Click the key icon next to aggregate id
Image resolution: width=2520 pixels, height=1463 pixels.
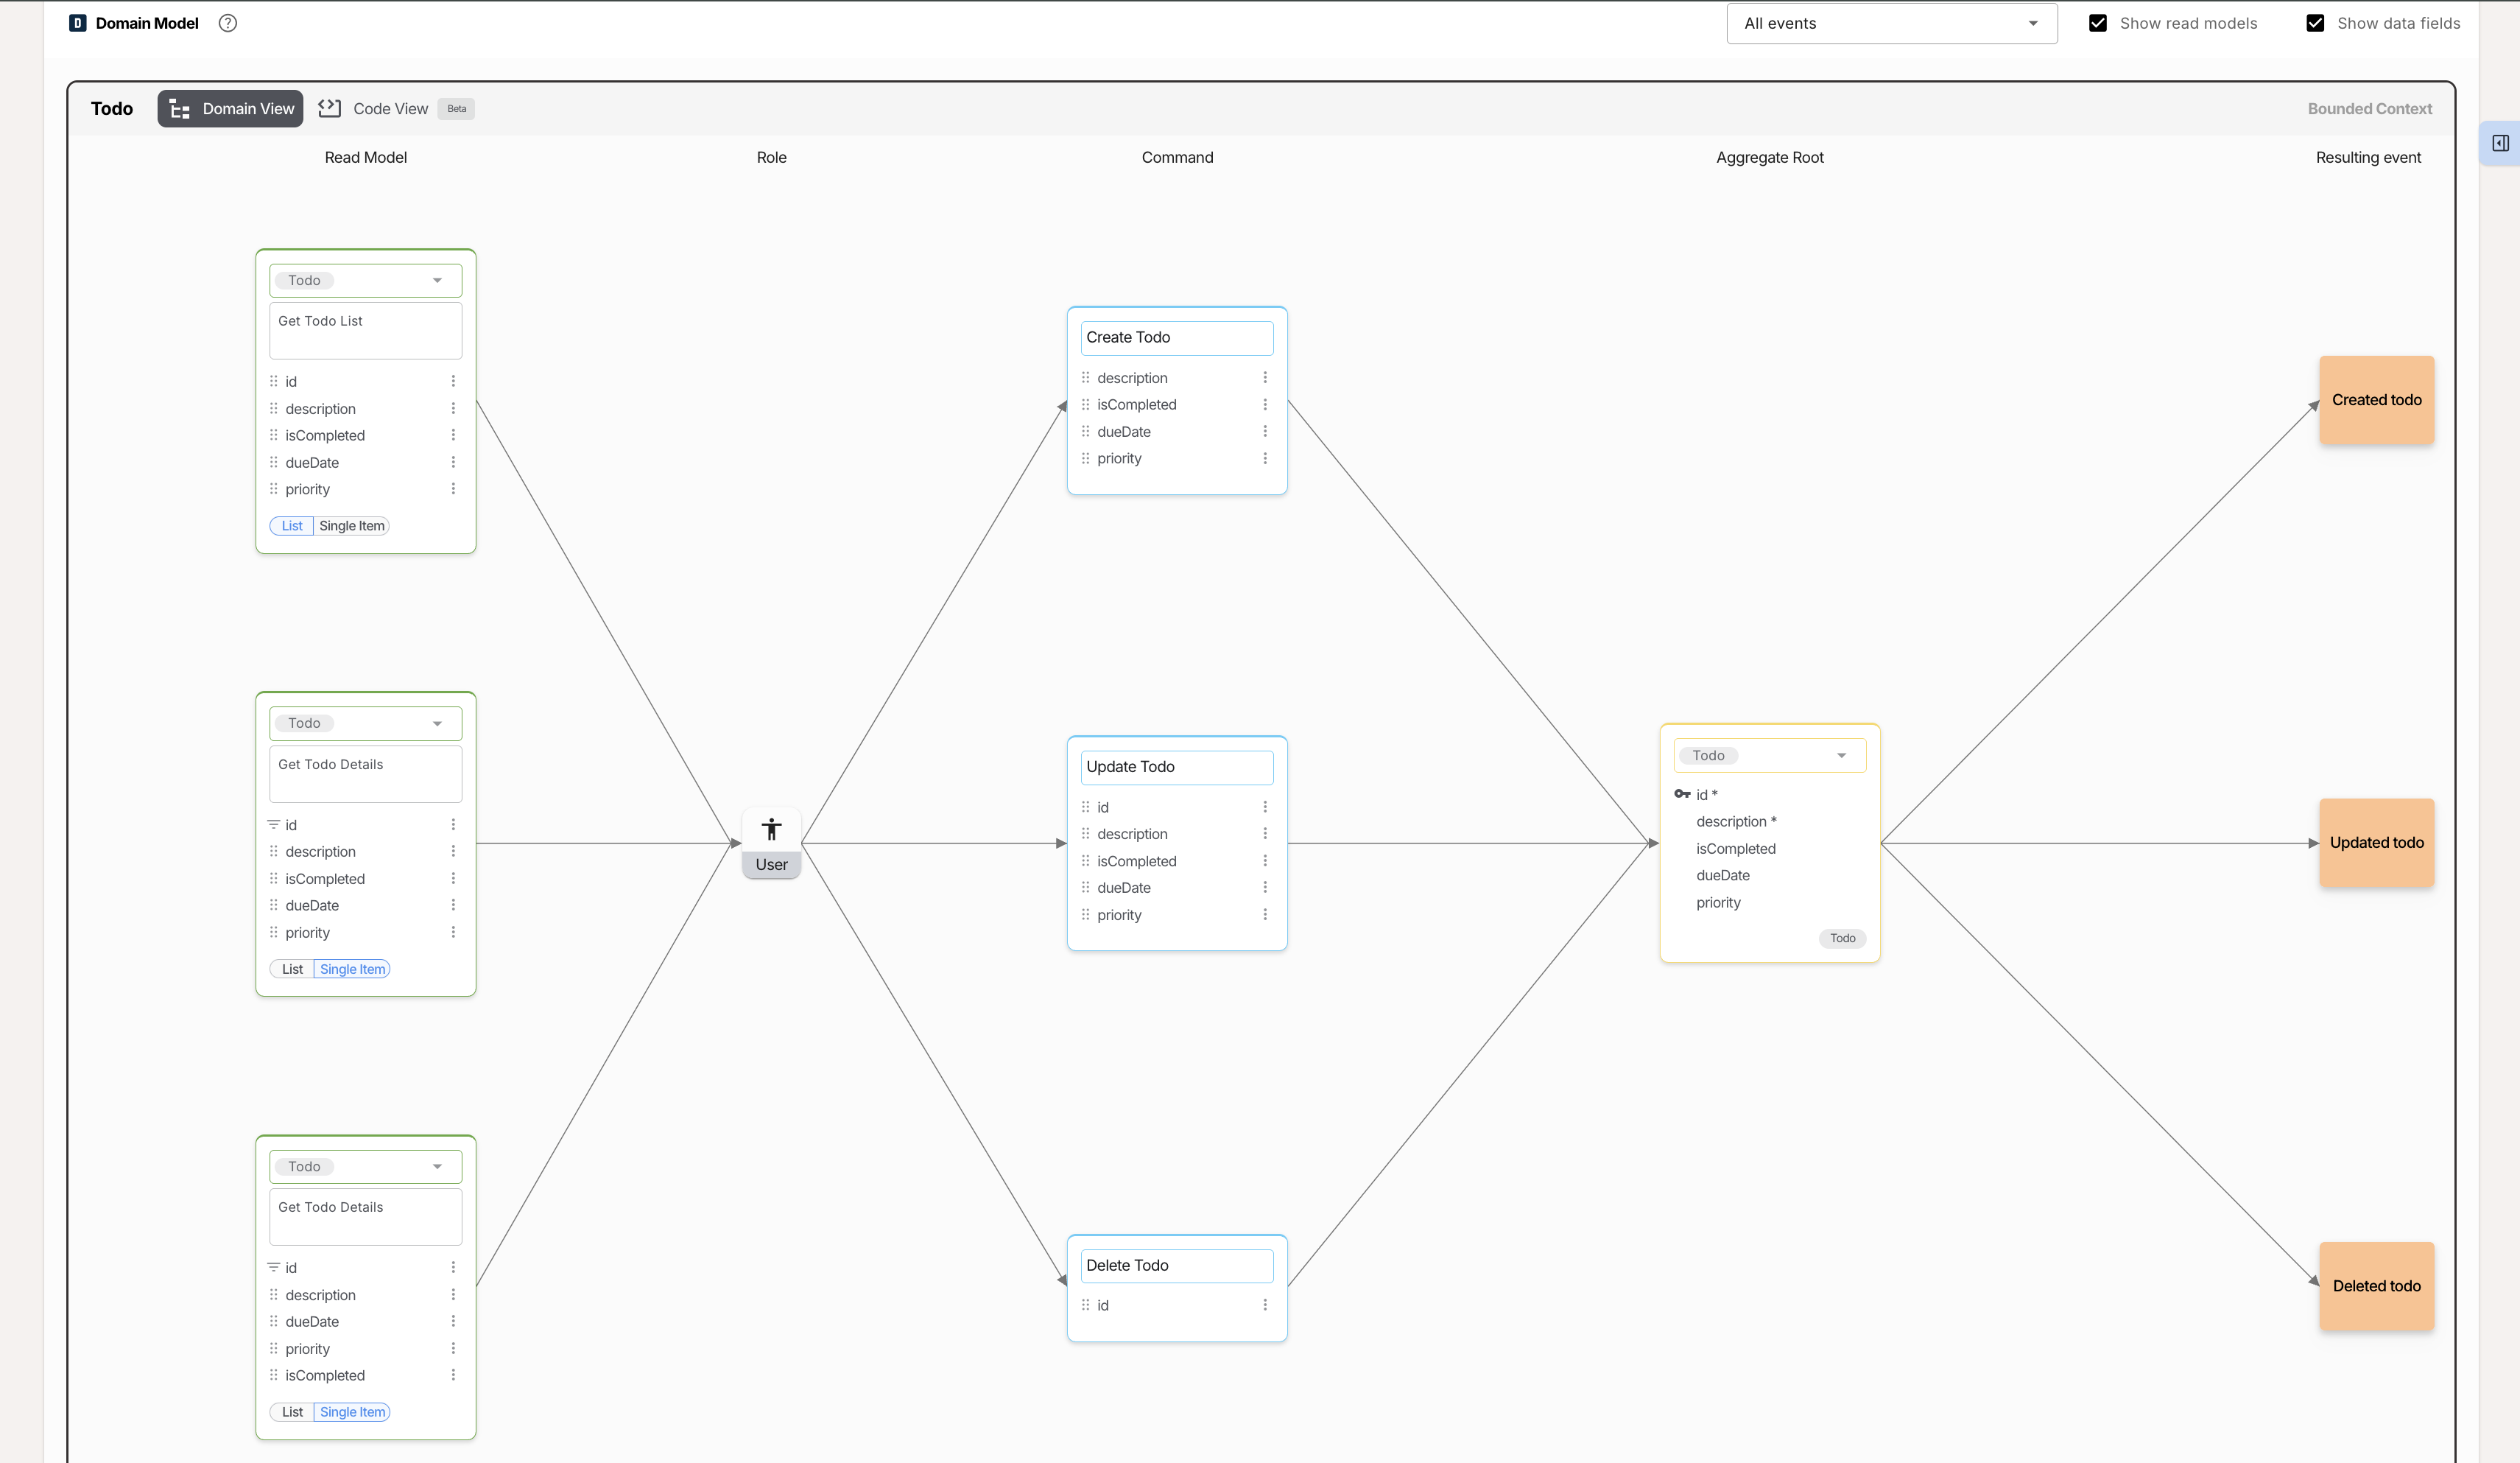pos(1682,794)
